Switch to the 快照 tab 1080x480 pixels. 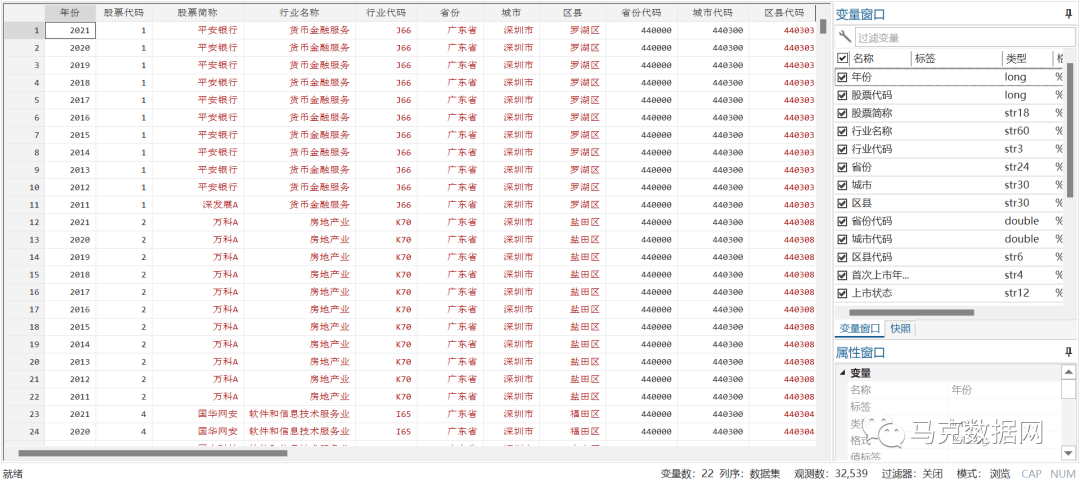pyautogui.click(x=900, y=328)
